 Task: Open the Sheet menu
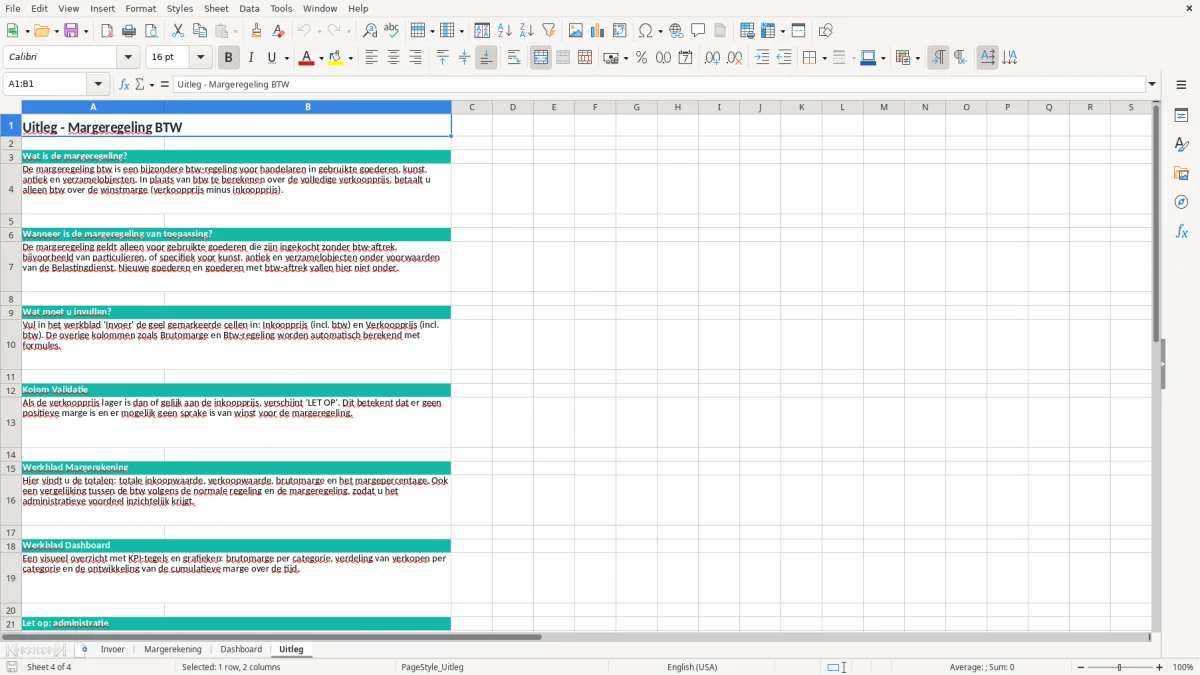pos(216,8)
